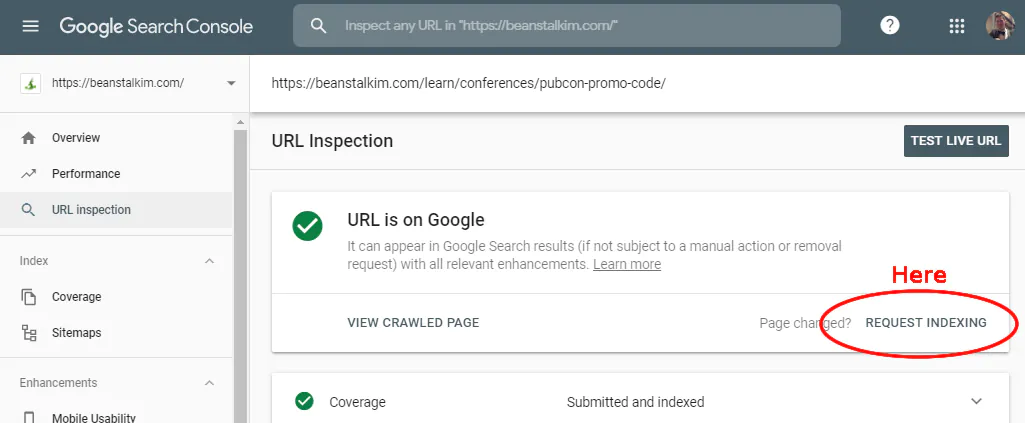The height and width of the screenshot is (423, 1025).
Task: Click the search magnifier icon in top bar
Action: coord(318,26)
